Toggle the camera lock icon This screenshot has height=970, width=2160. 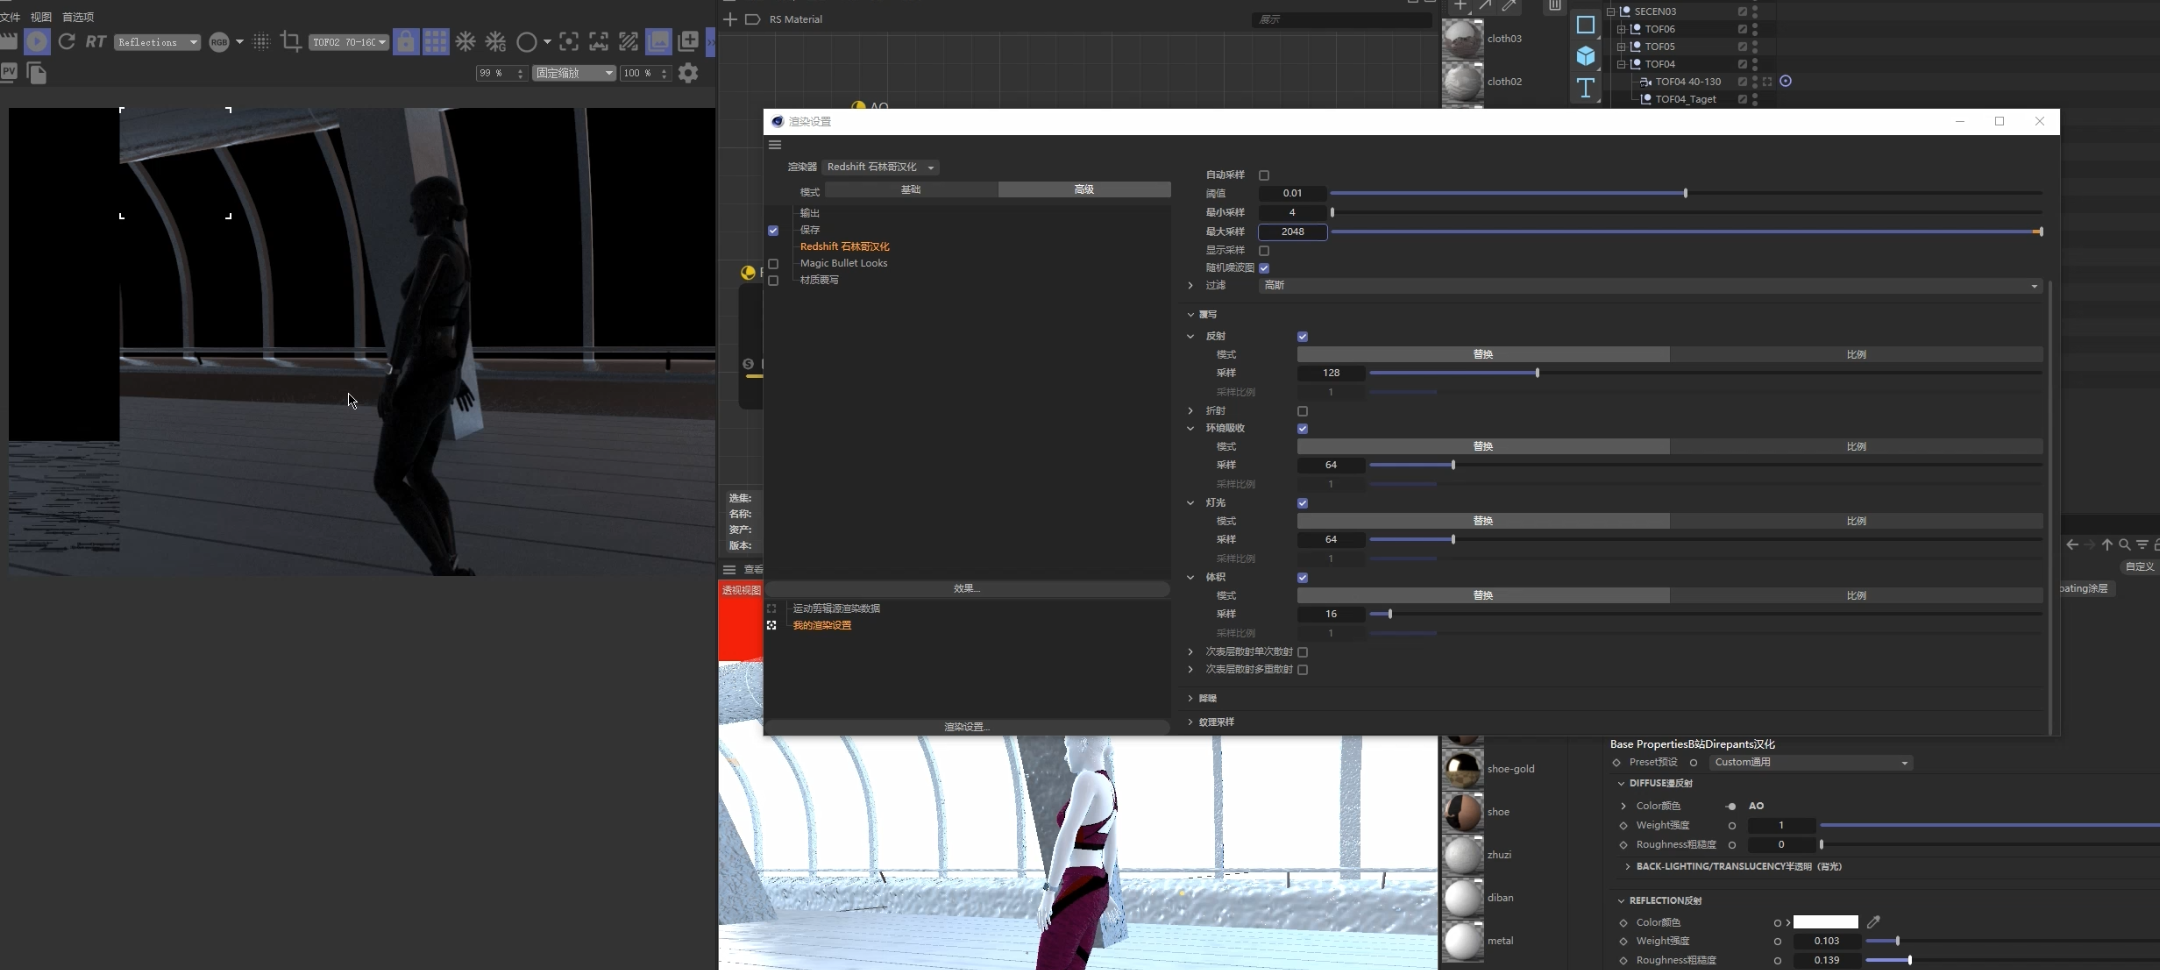[x=406, y=41]
